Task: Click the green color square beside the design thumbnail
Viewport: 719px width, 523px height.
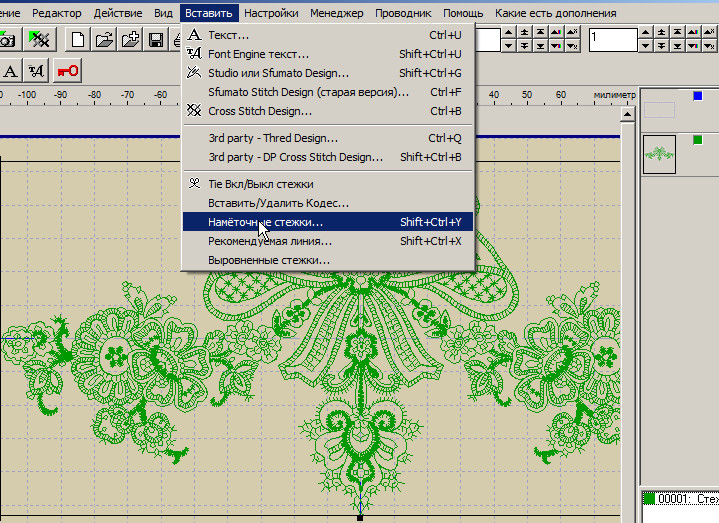Action: coord(698,140)
